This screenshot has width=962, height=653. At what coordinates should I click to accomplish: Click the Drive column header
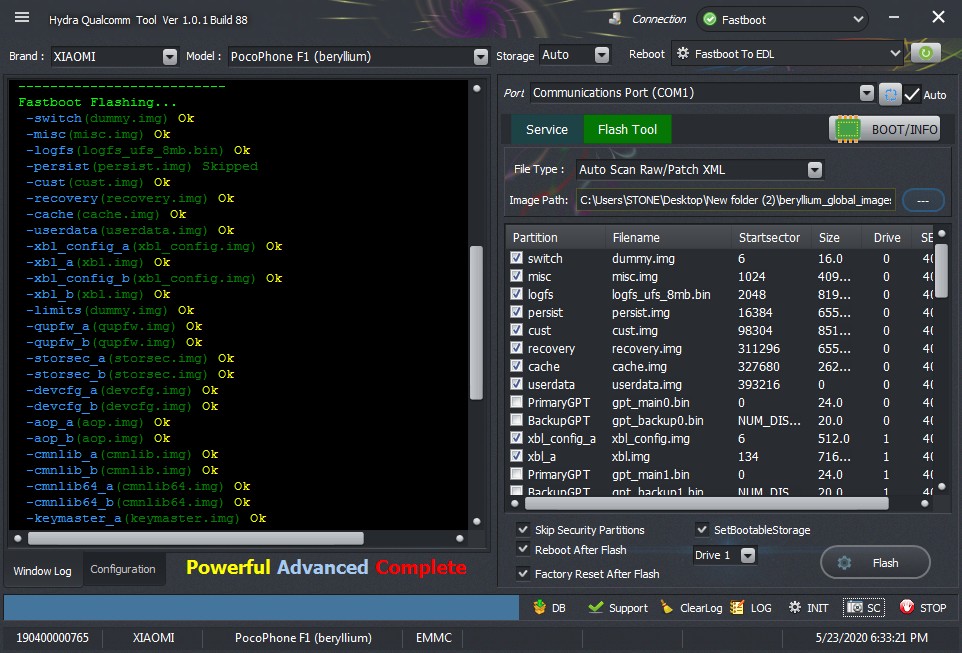(x=887, y=238)
